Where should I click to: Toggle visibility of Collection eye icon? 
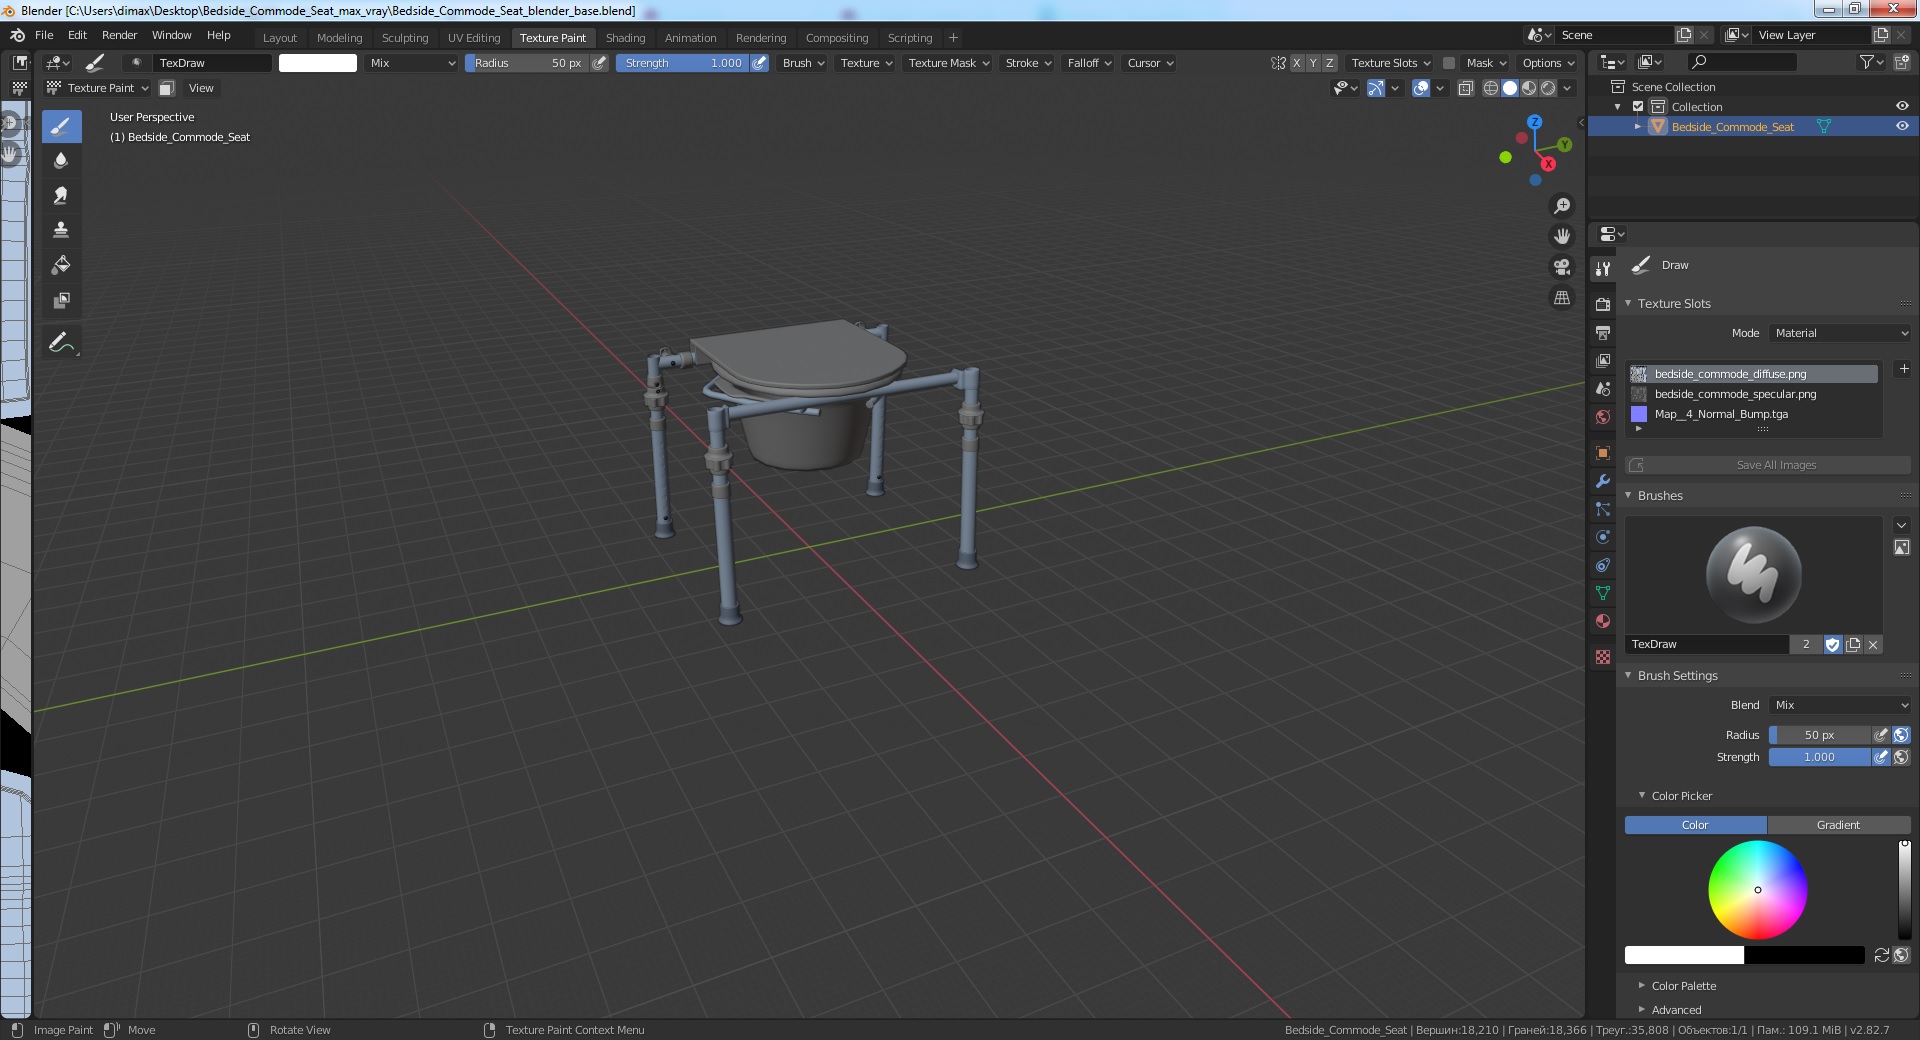1902,106
